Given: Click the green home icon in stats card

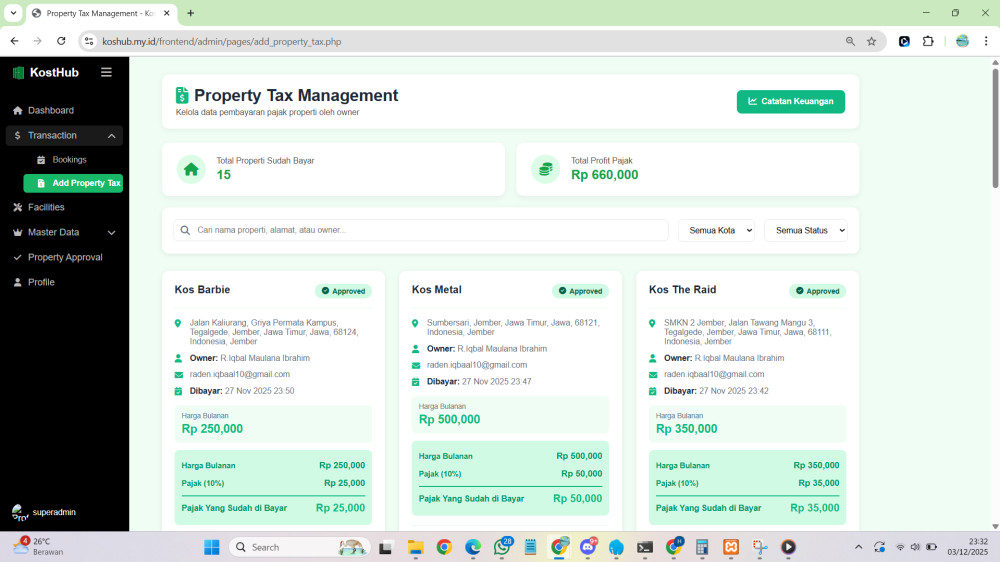Looking at the screenshot, I should tap(191, 169).
